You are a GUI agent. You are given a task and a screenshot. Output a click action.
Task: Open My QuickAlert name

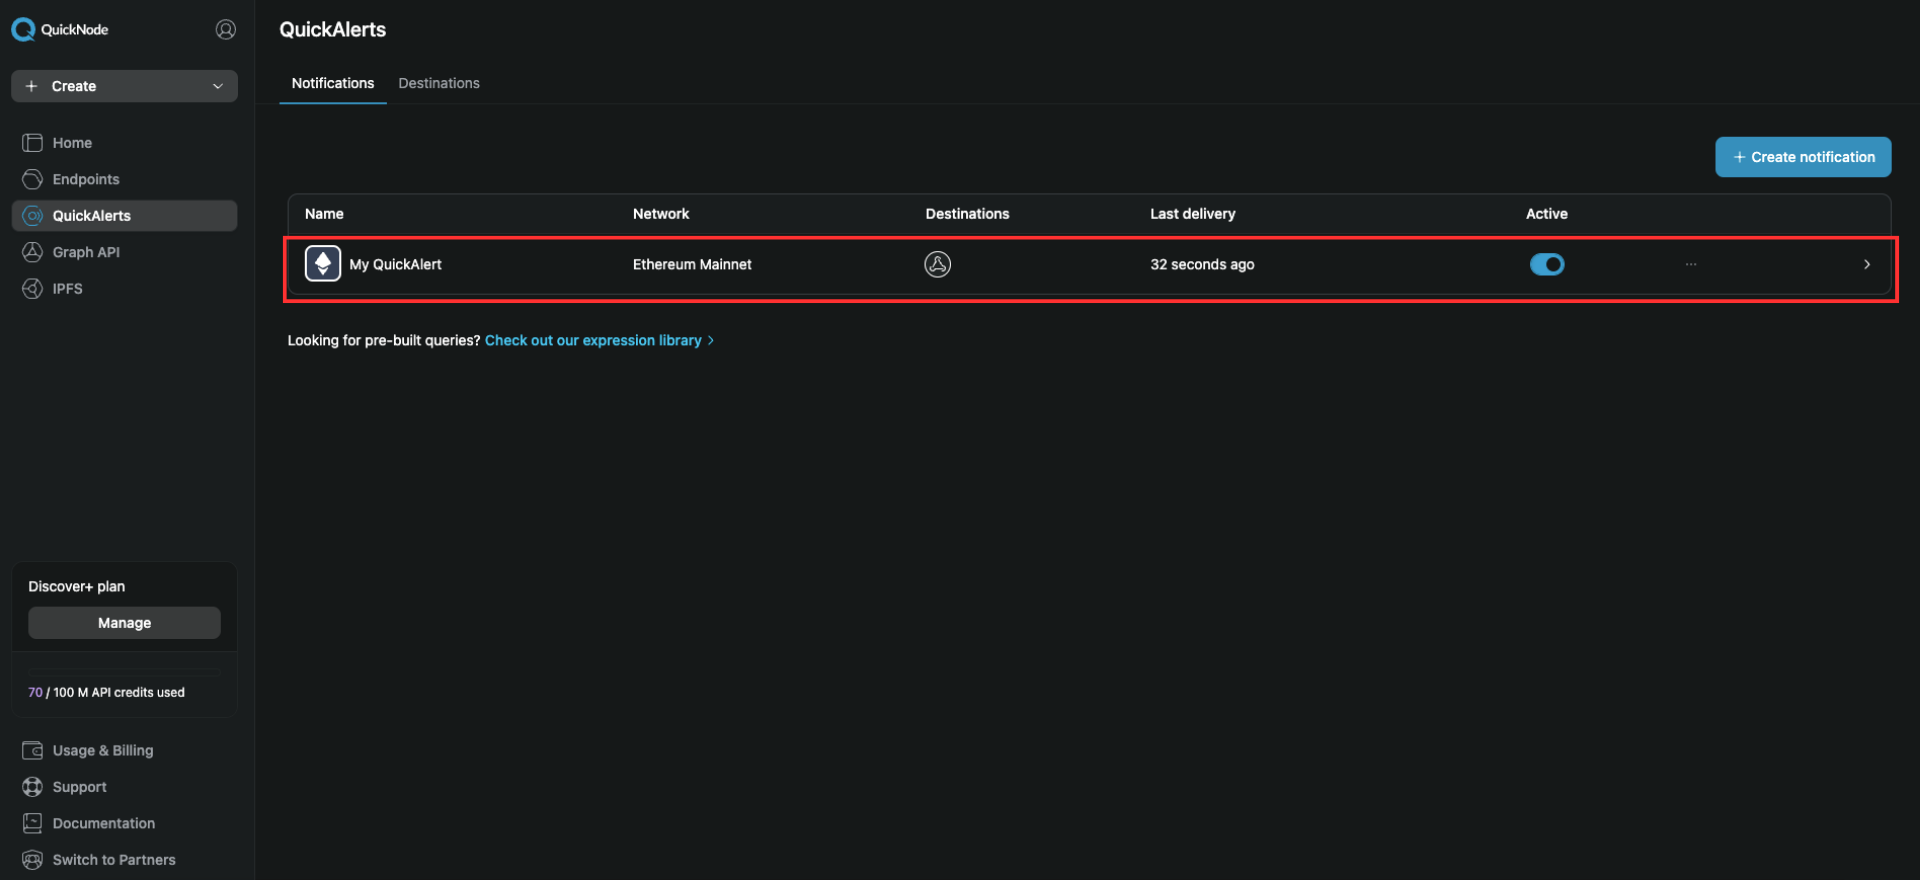(395, 264)
